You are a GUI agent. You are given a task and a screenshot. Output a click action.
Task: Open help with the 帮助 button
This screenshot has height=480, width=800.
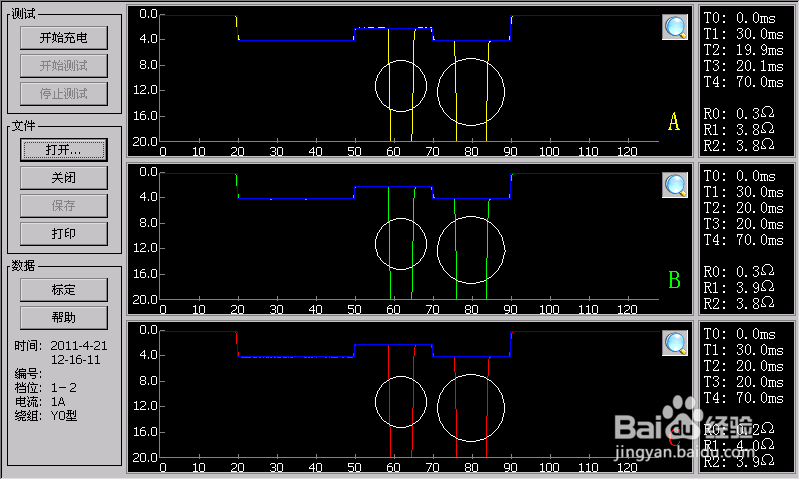(x=64, y=318)
